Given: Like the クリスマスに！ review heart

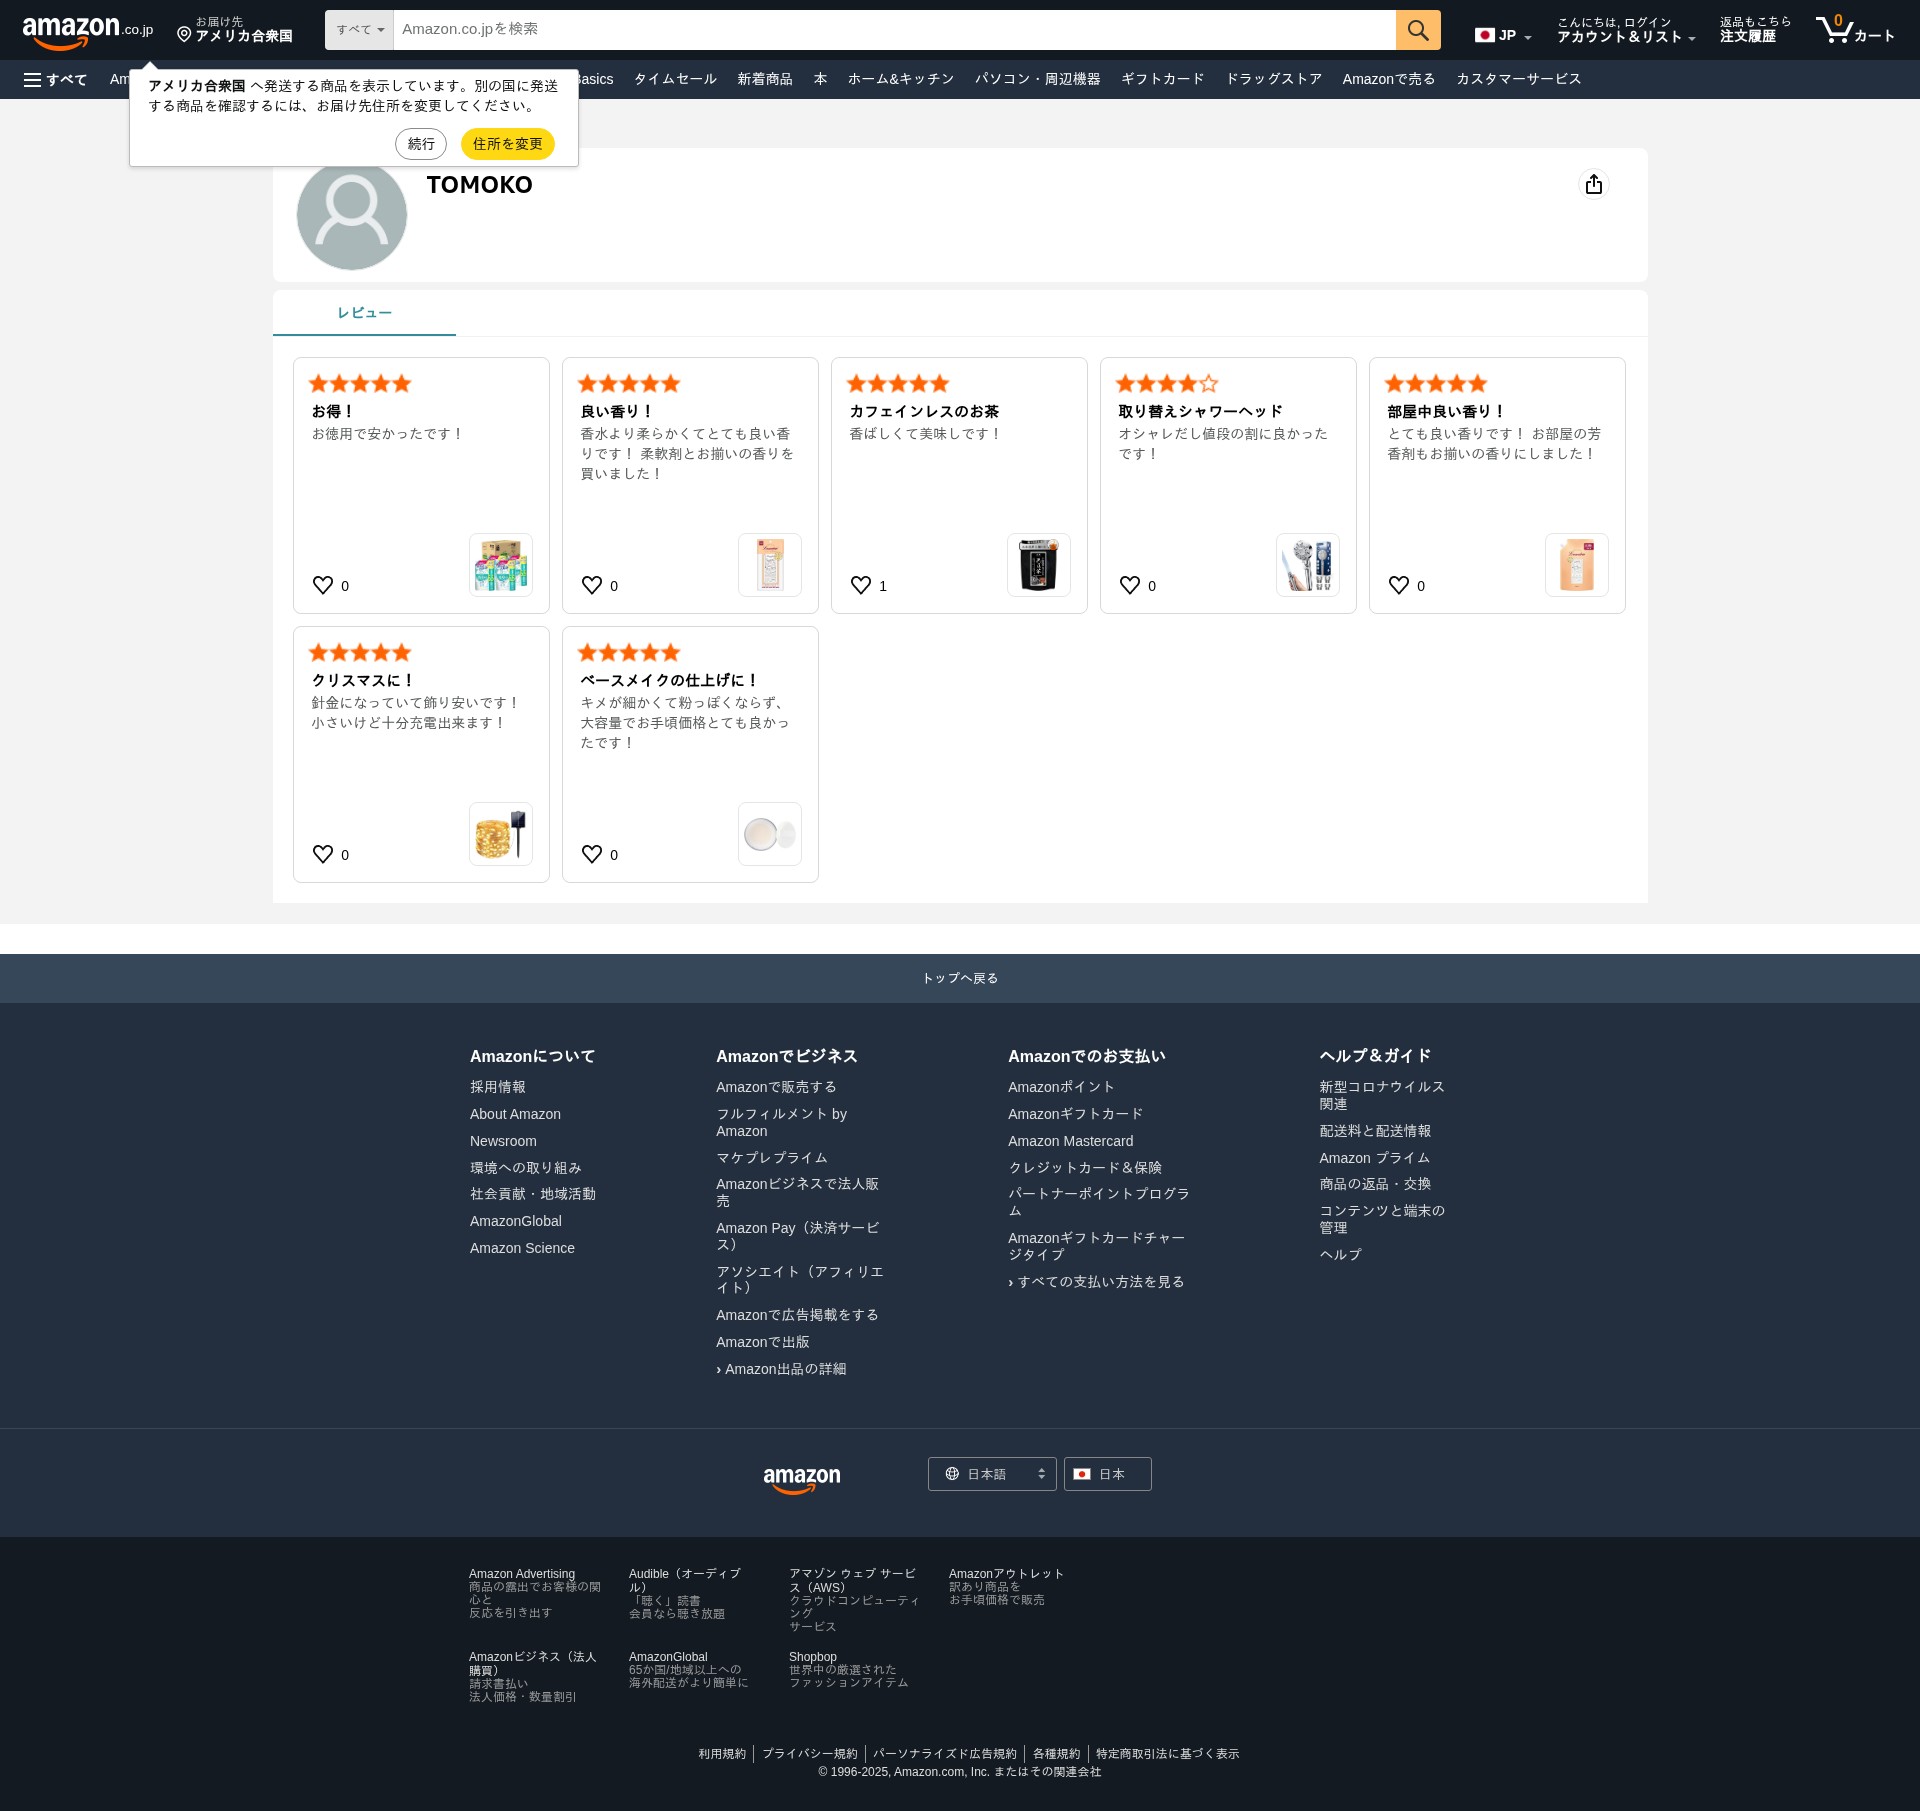Looking at the screenshot, I should click(323, 854).
